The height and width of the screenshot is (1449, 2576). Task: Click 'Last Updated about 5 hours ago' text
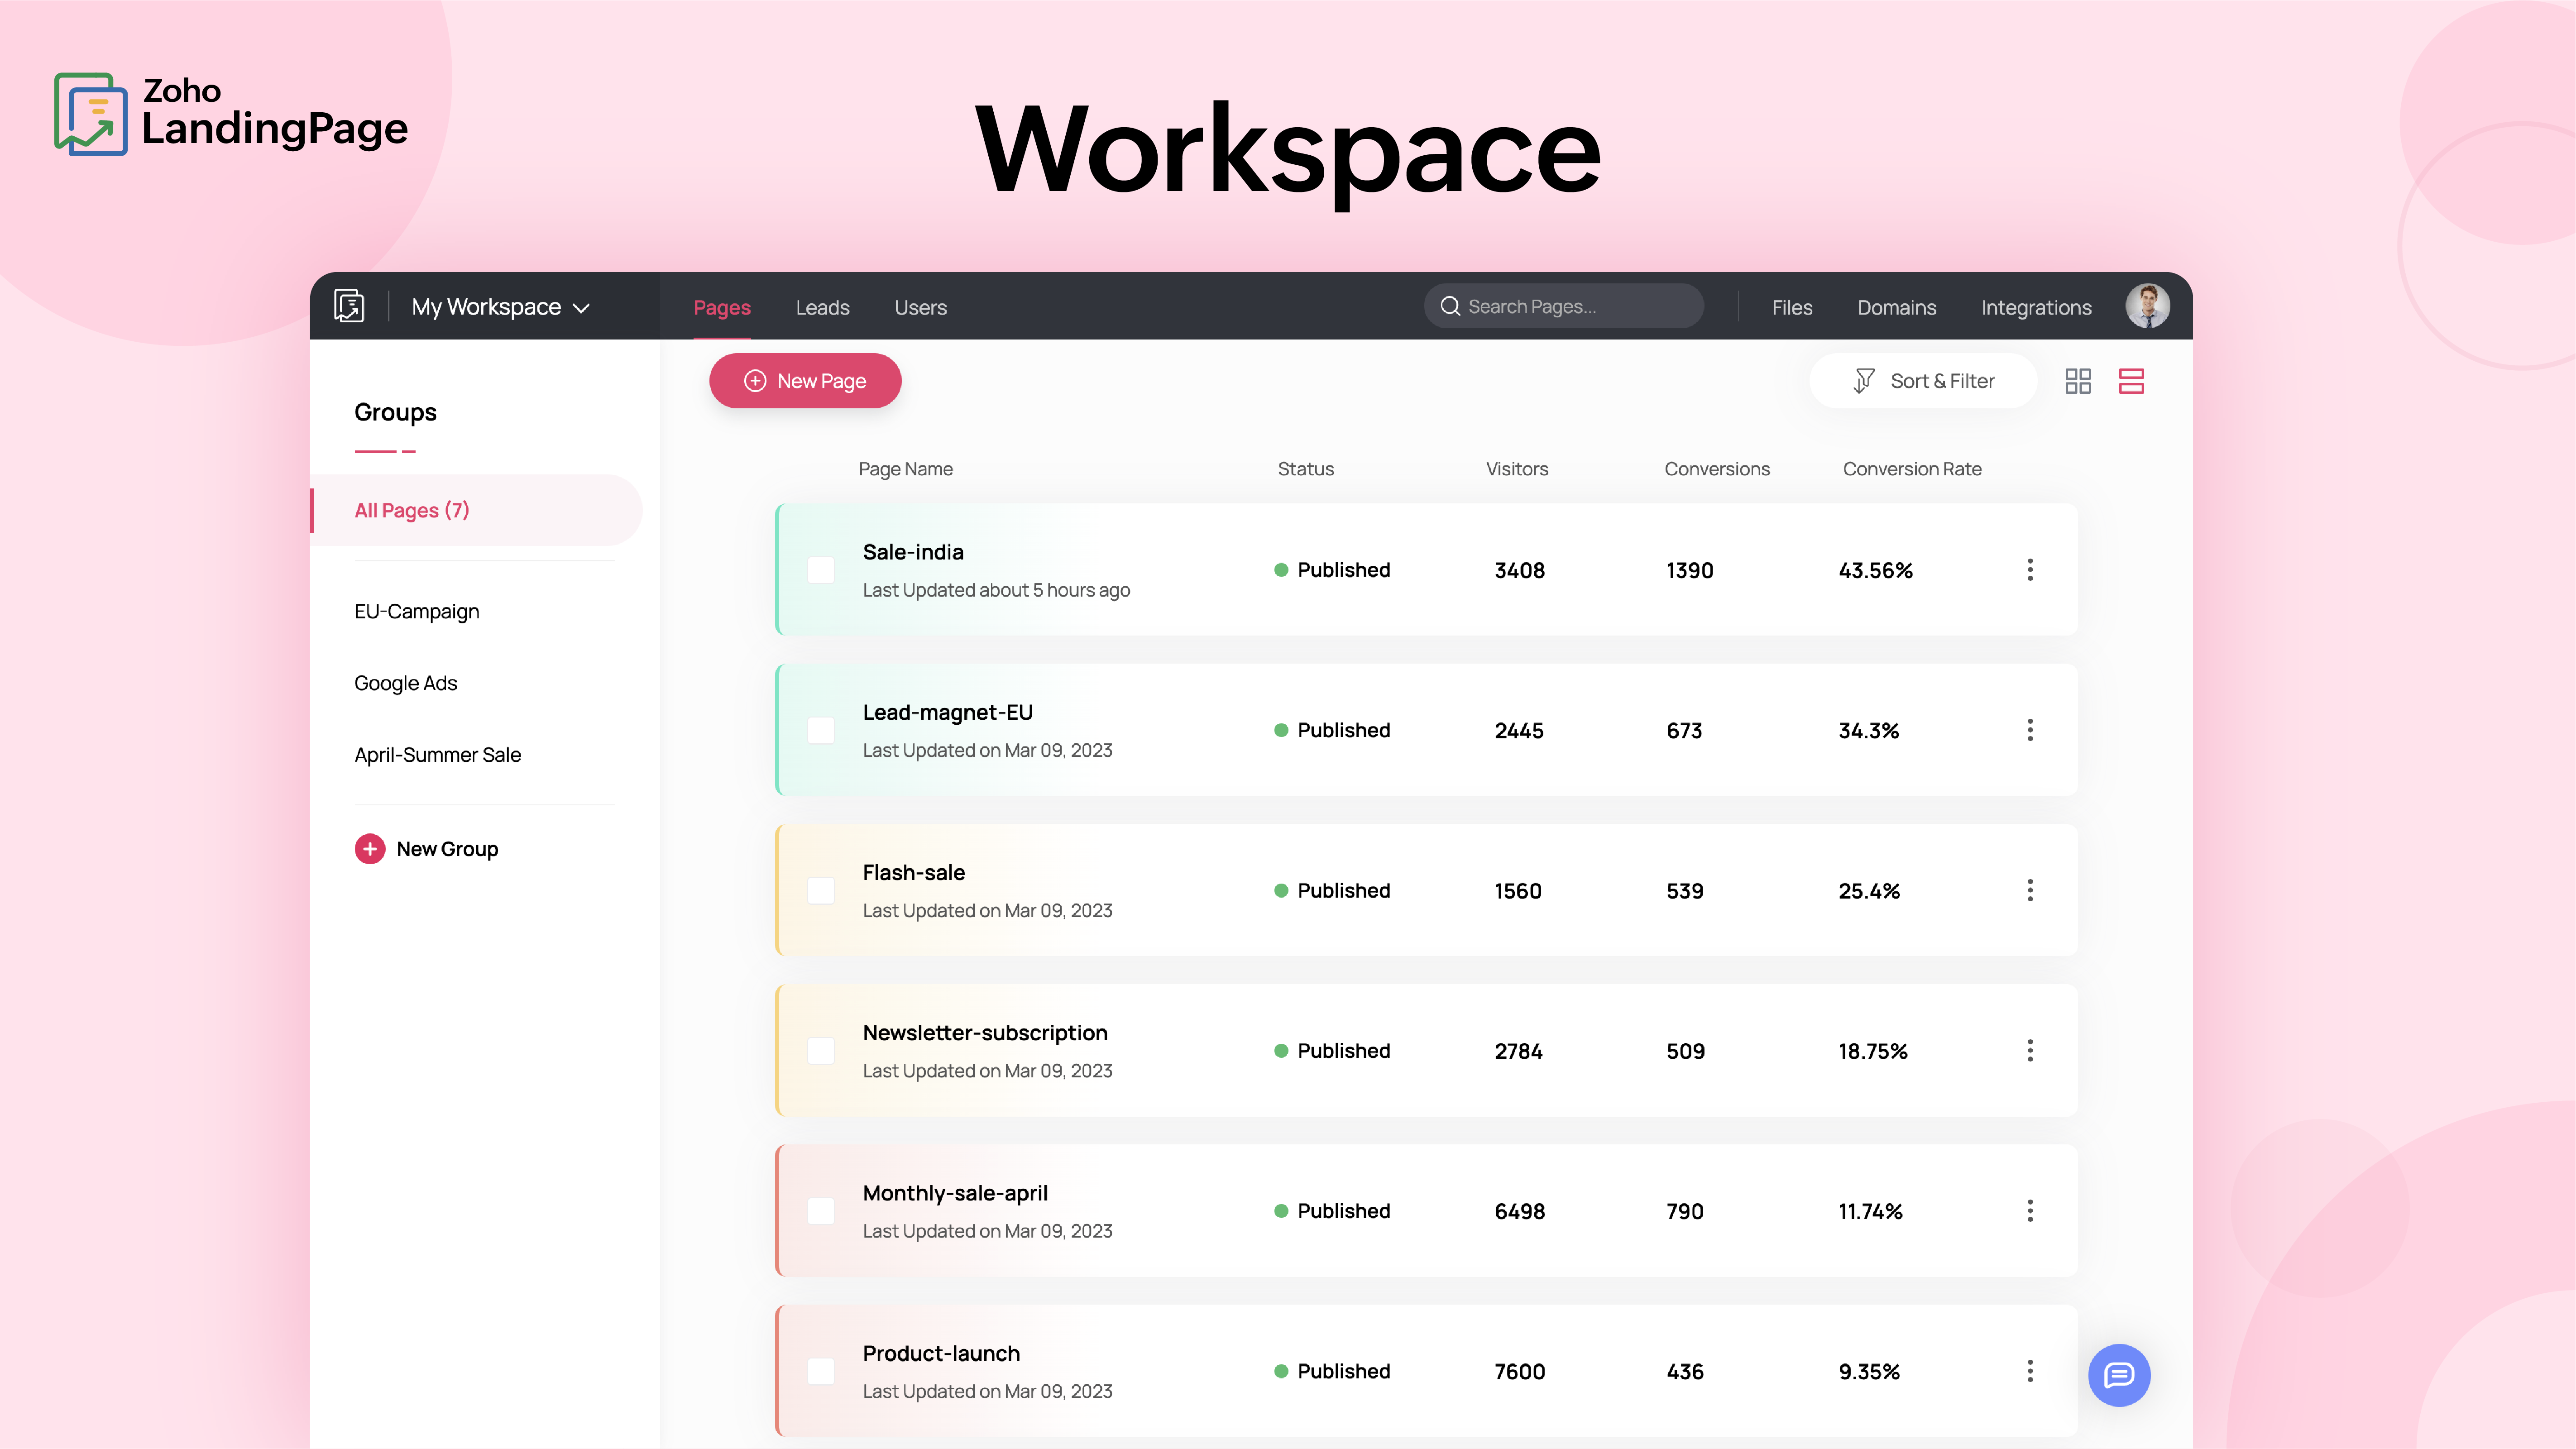tap(996, 590)
